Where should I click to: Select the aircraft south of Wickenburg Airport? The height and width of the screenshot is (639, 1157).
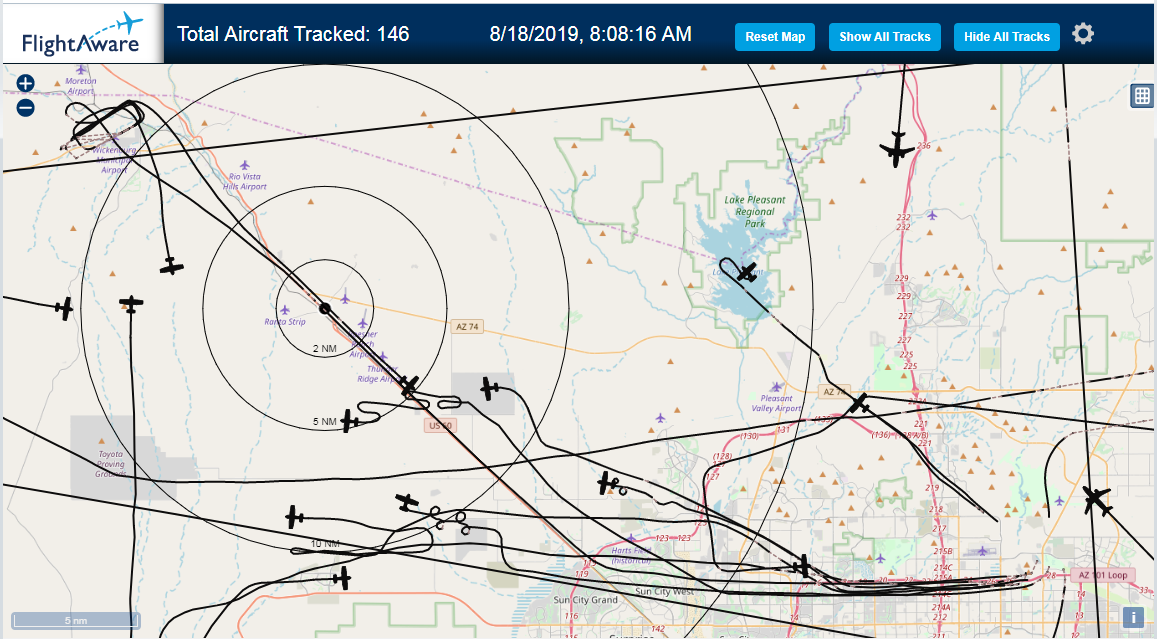click(x=171, y=266)
